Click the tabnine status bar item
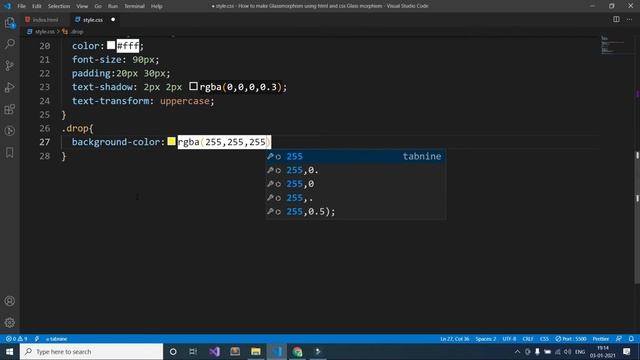This screenshot has height=360, width=640. [x=56, y=339]
